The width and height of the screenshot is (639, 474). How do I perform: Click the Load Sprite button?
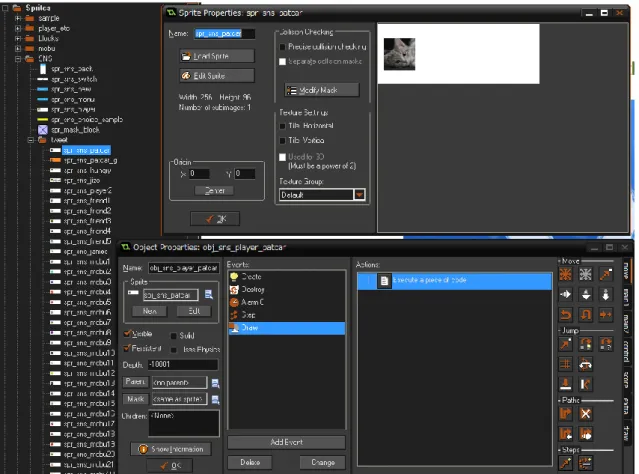click(x=217, y=56)
